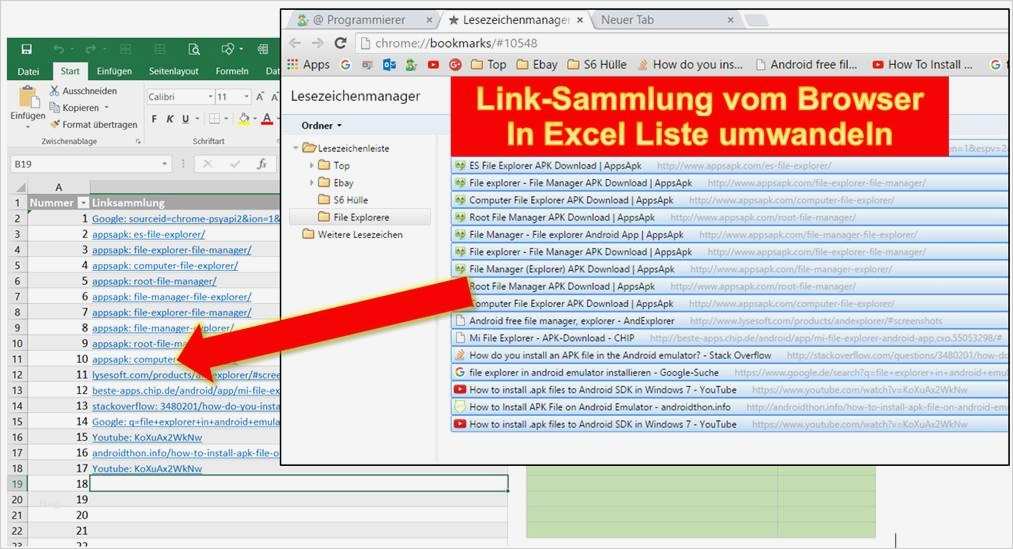Select the Mi File Explorer - APK-Download - CHIP bookmark
This screenshot has height=549, width=1013.
pyautogui.click(x=729, y=338)
